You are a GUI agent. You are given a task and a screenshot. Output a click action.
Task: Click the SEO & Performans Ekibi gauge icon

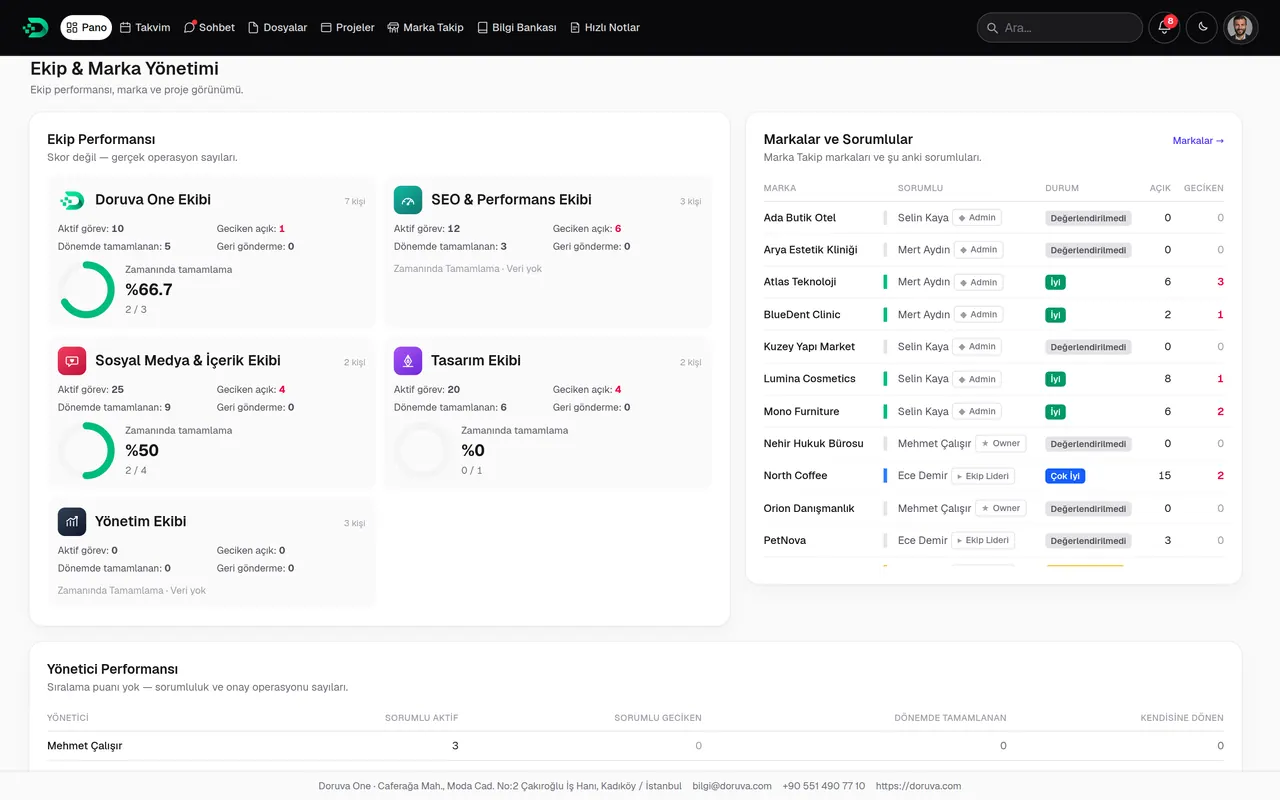point(408,200)
